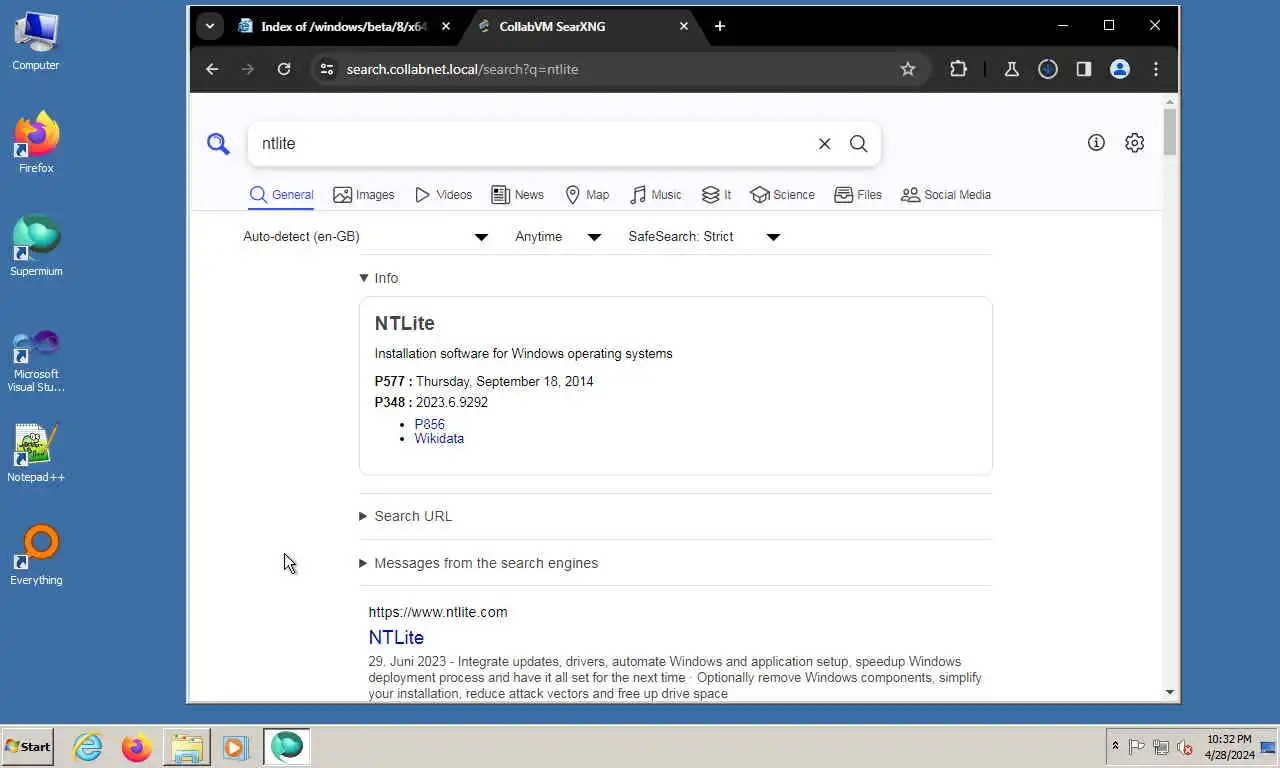1280x768 pixels.
Task: Launch Everything search desktop icon
Action: (36, 555)
